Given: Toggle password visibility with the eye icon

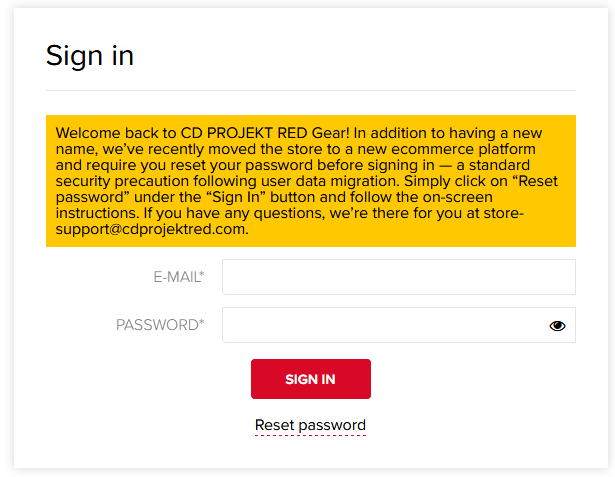Looking at the screenshot, I should click(557, 326).
